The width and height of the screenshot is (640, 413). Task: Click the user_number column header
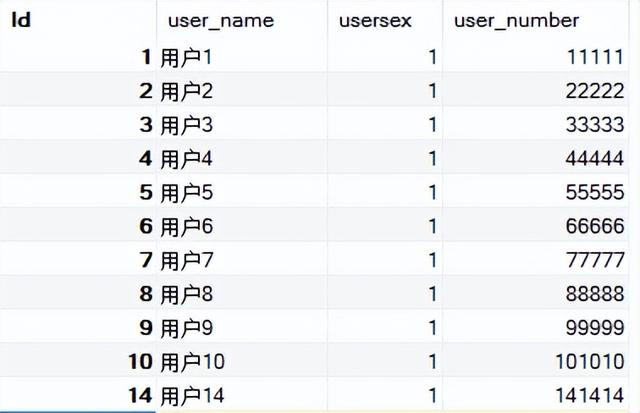coord(536,20)
